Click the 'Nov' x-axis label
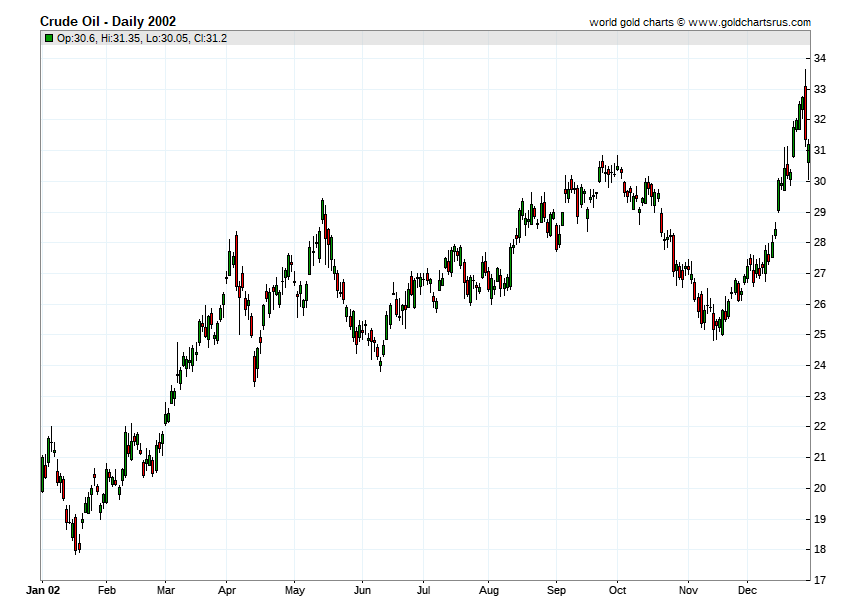 pyautogui.click(x=688, y=590)
